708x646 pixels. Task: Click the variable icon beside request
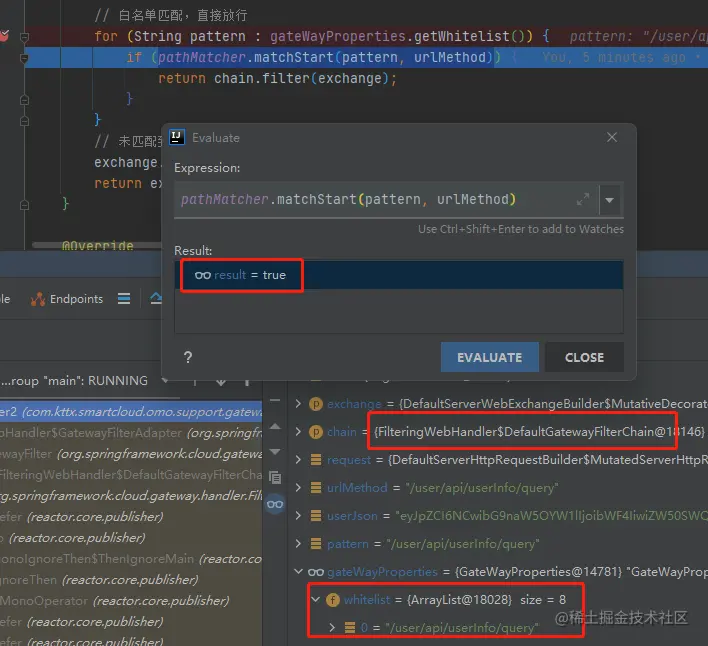pyautogui.click(x=316, y=460)
